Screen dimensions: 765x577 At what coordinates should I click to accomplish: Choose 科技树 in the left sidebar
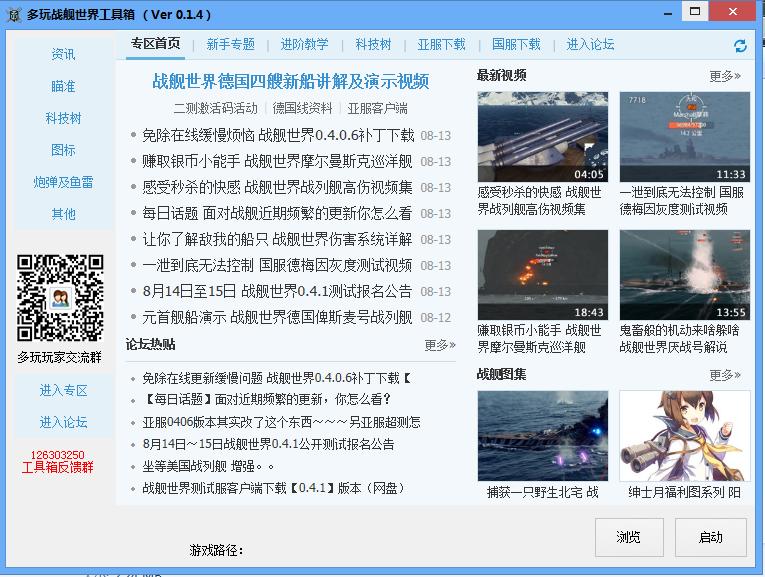point(63,118)
